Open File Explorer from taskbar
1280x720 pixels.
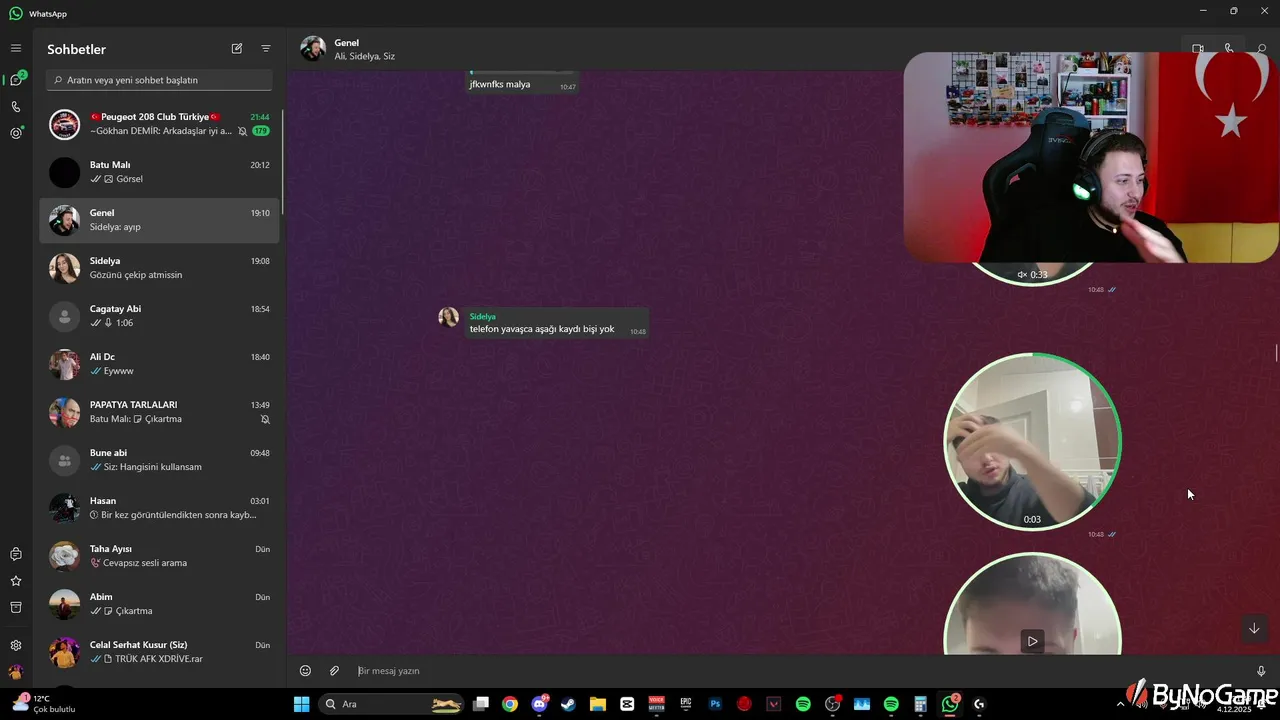tap(598, 704)
